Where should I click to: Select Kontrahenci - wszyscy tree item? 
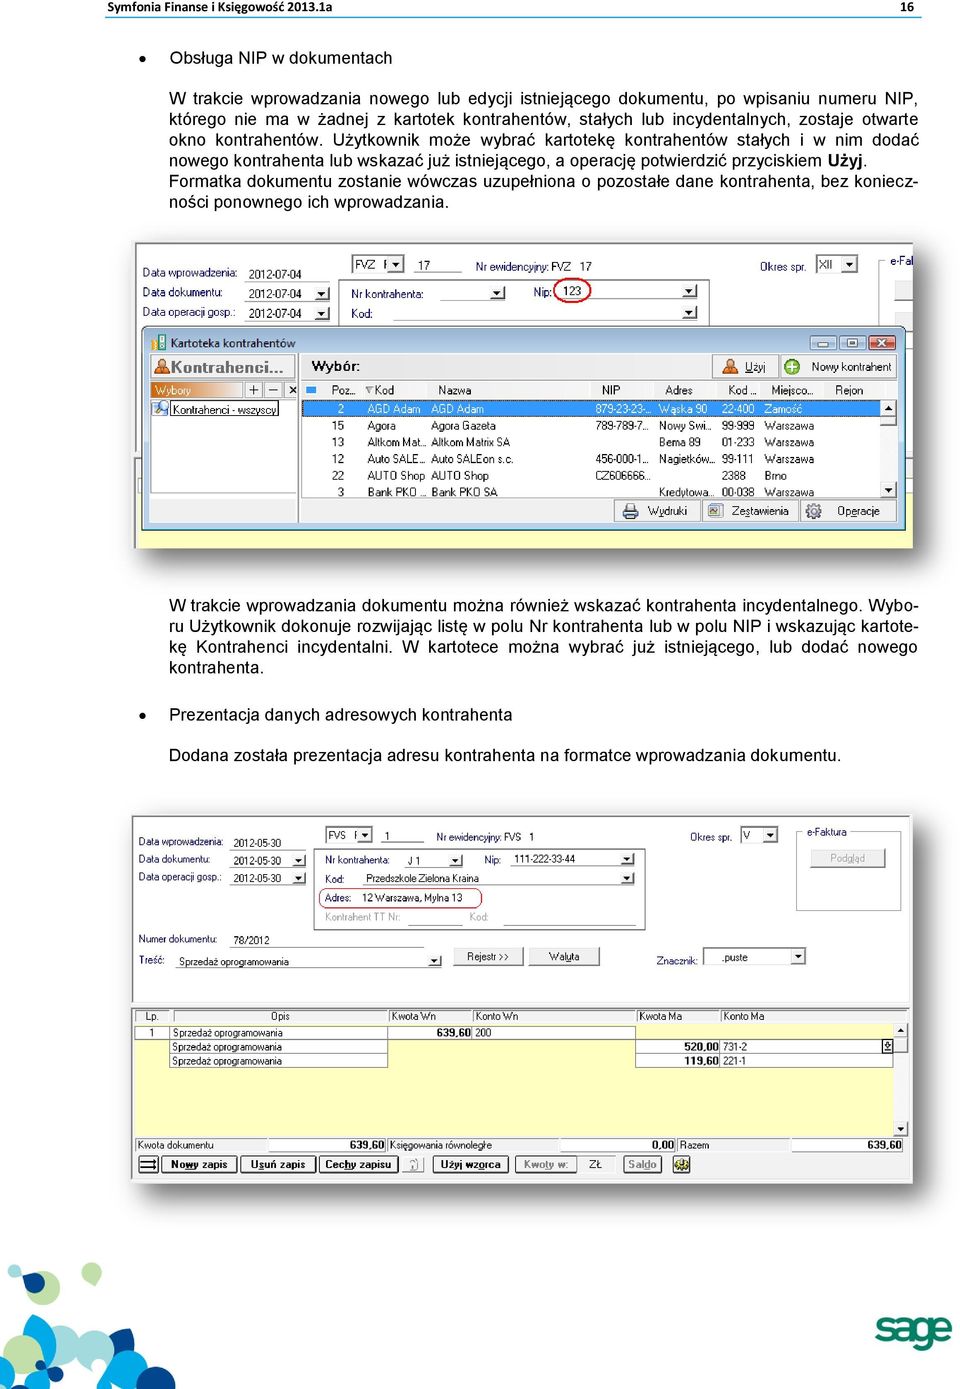225,409
